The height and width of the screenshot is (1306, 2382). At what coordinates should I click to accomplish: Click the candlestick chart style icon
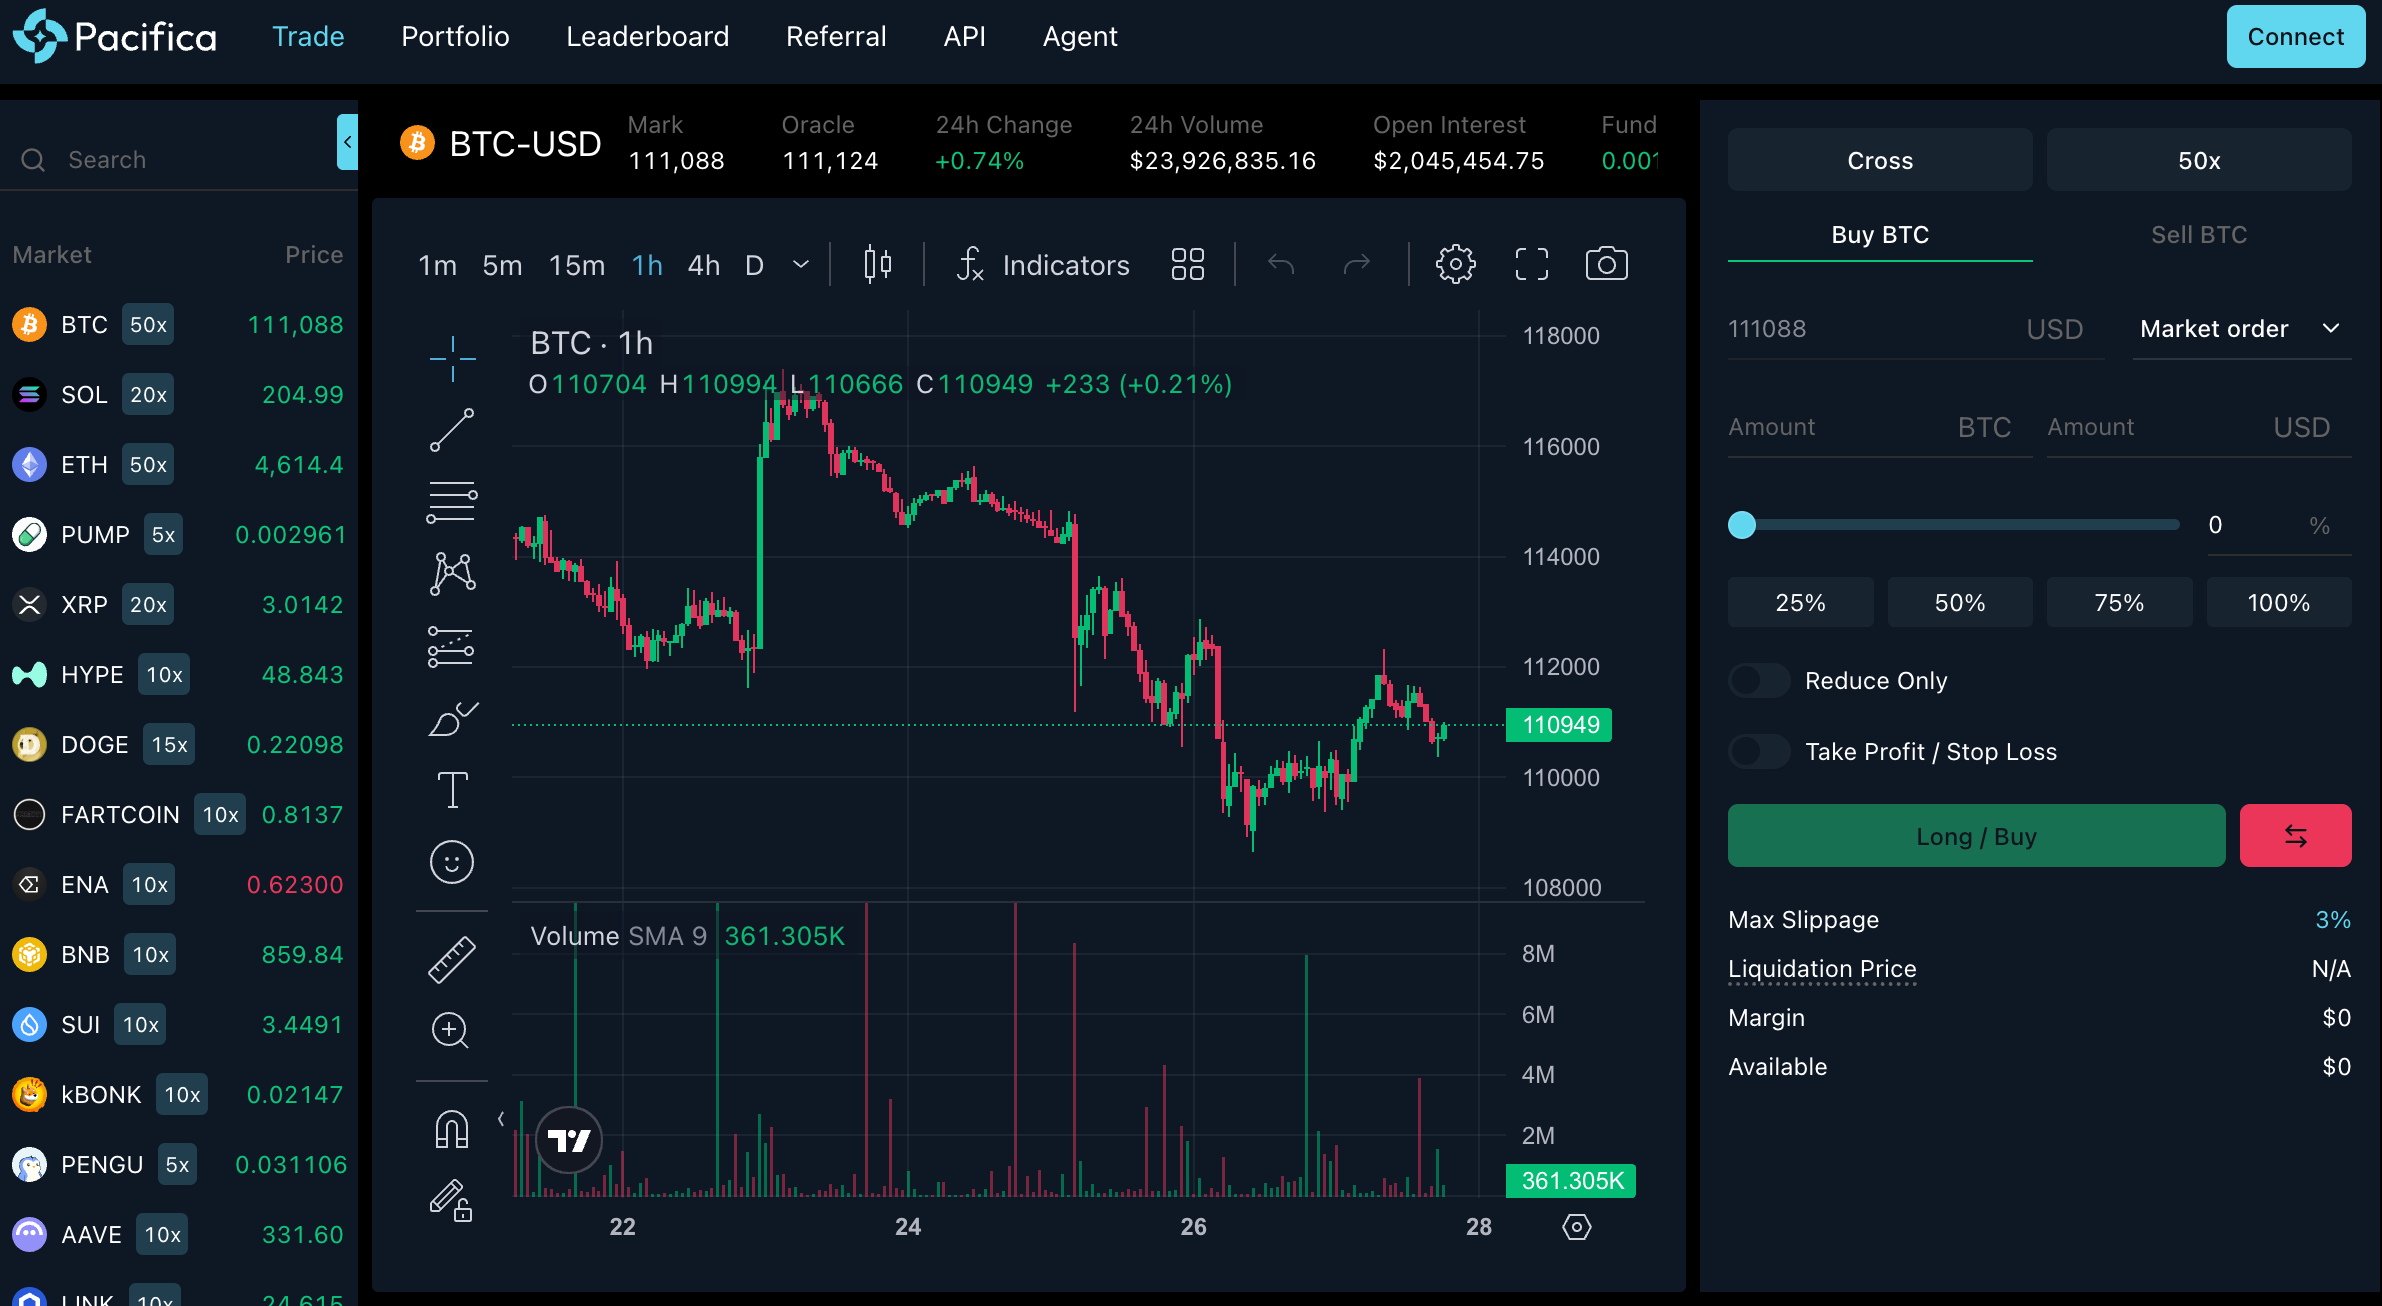tap(877, 264)
